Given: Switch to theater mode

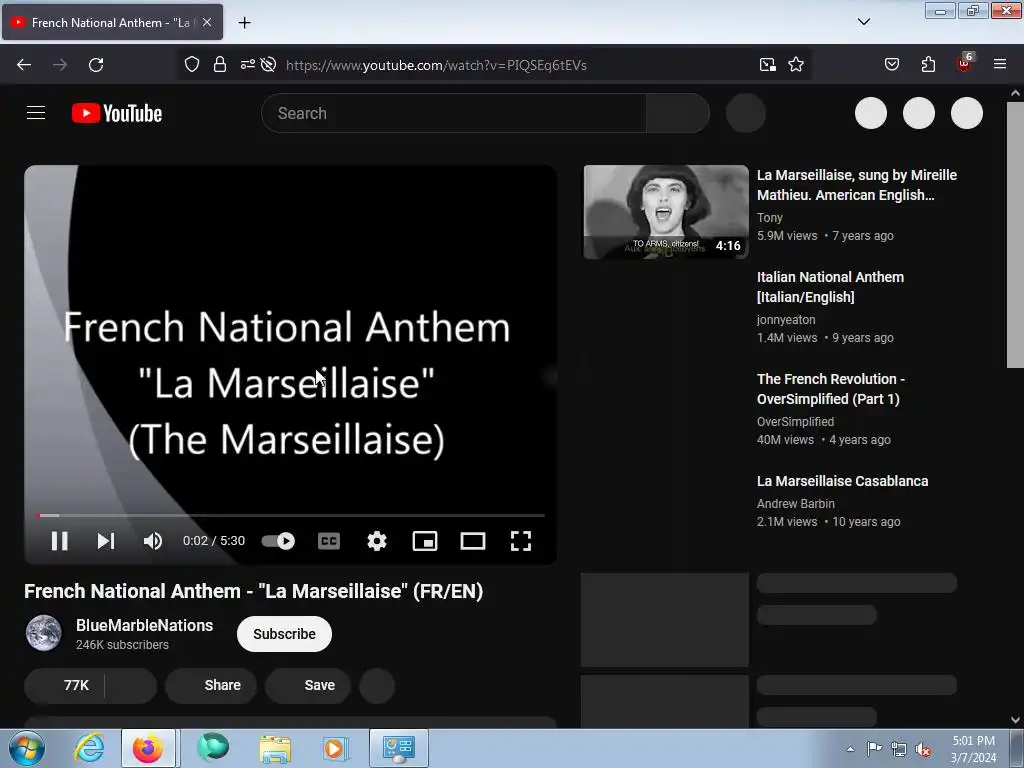Looking at the screenshot, I should coord(473,541).
